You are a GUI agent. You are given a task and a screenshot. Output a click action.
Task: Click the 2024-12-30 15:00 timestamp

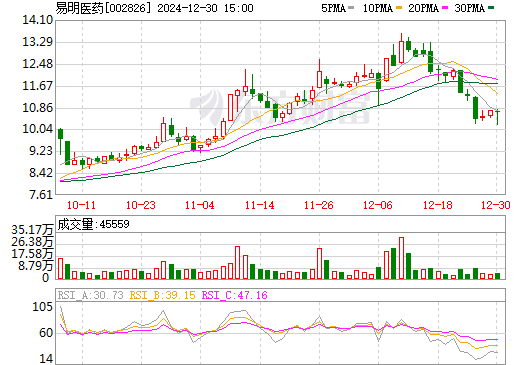[205, 8]
